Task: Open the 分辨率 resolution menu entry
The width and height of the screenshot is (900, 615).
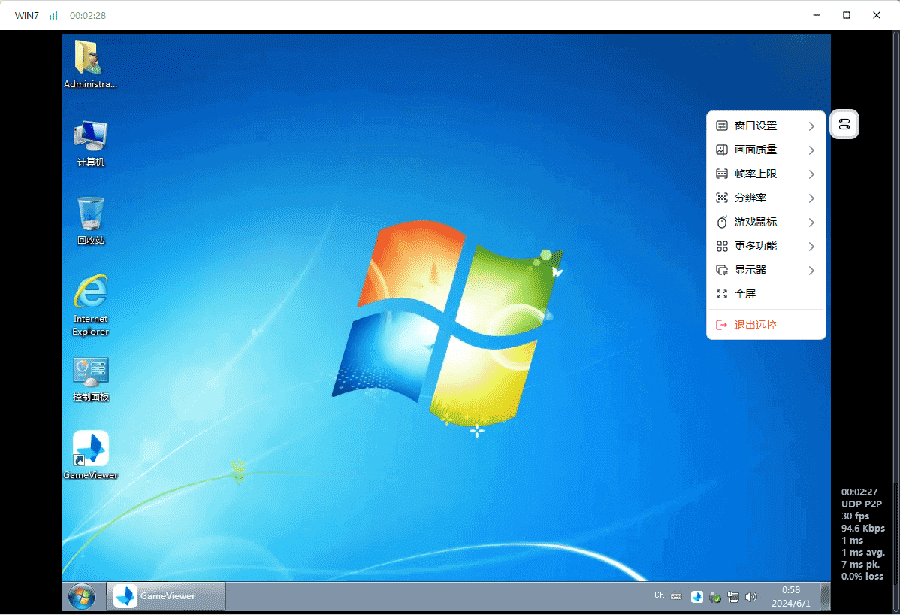Action: [x=766, y=198]
